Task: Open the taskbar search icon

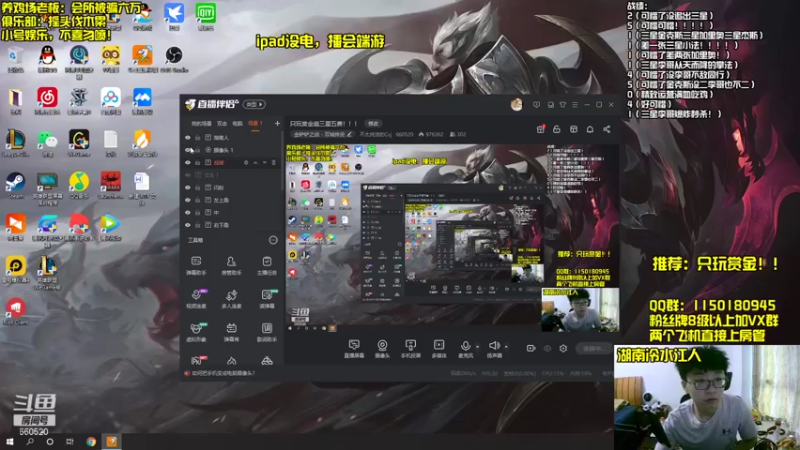Action: 30,441
